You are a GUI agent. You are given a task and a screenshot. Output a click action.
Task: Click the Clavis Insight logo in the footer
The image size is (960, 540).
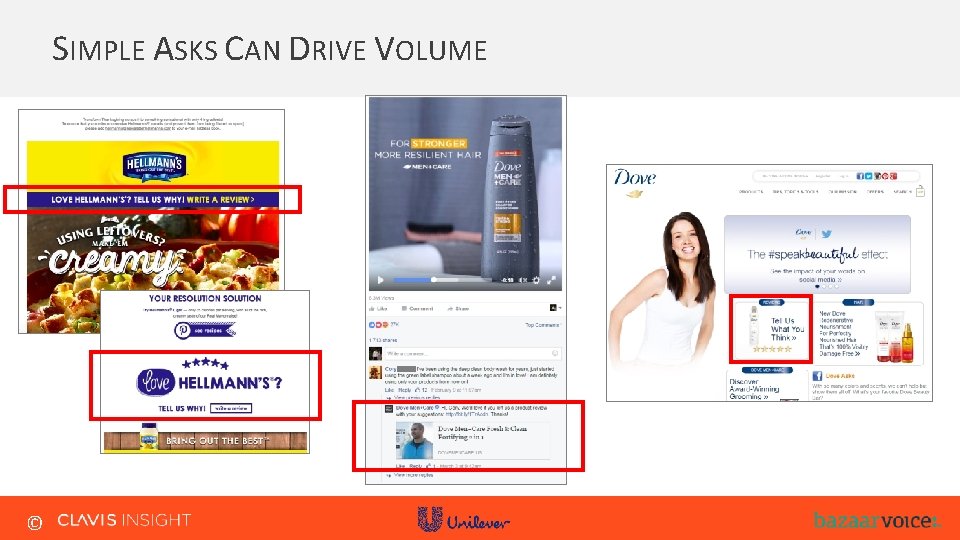pyautogui.click(x=124, y=520)
